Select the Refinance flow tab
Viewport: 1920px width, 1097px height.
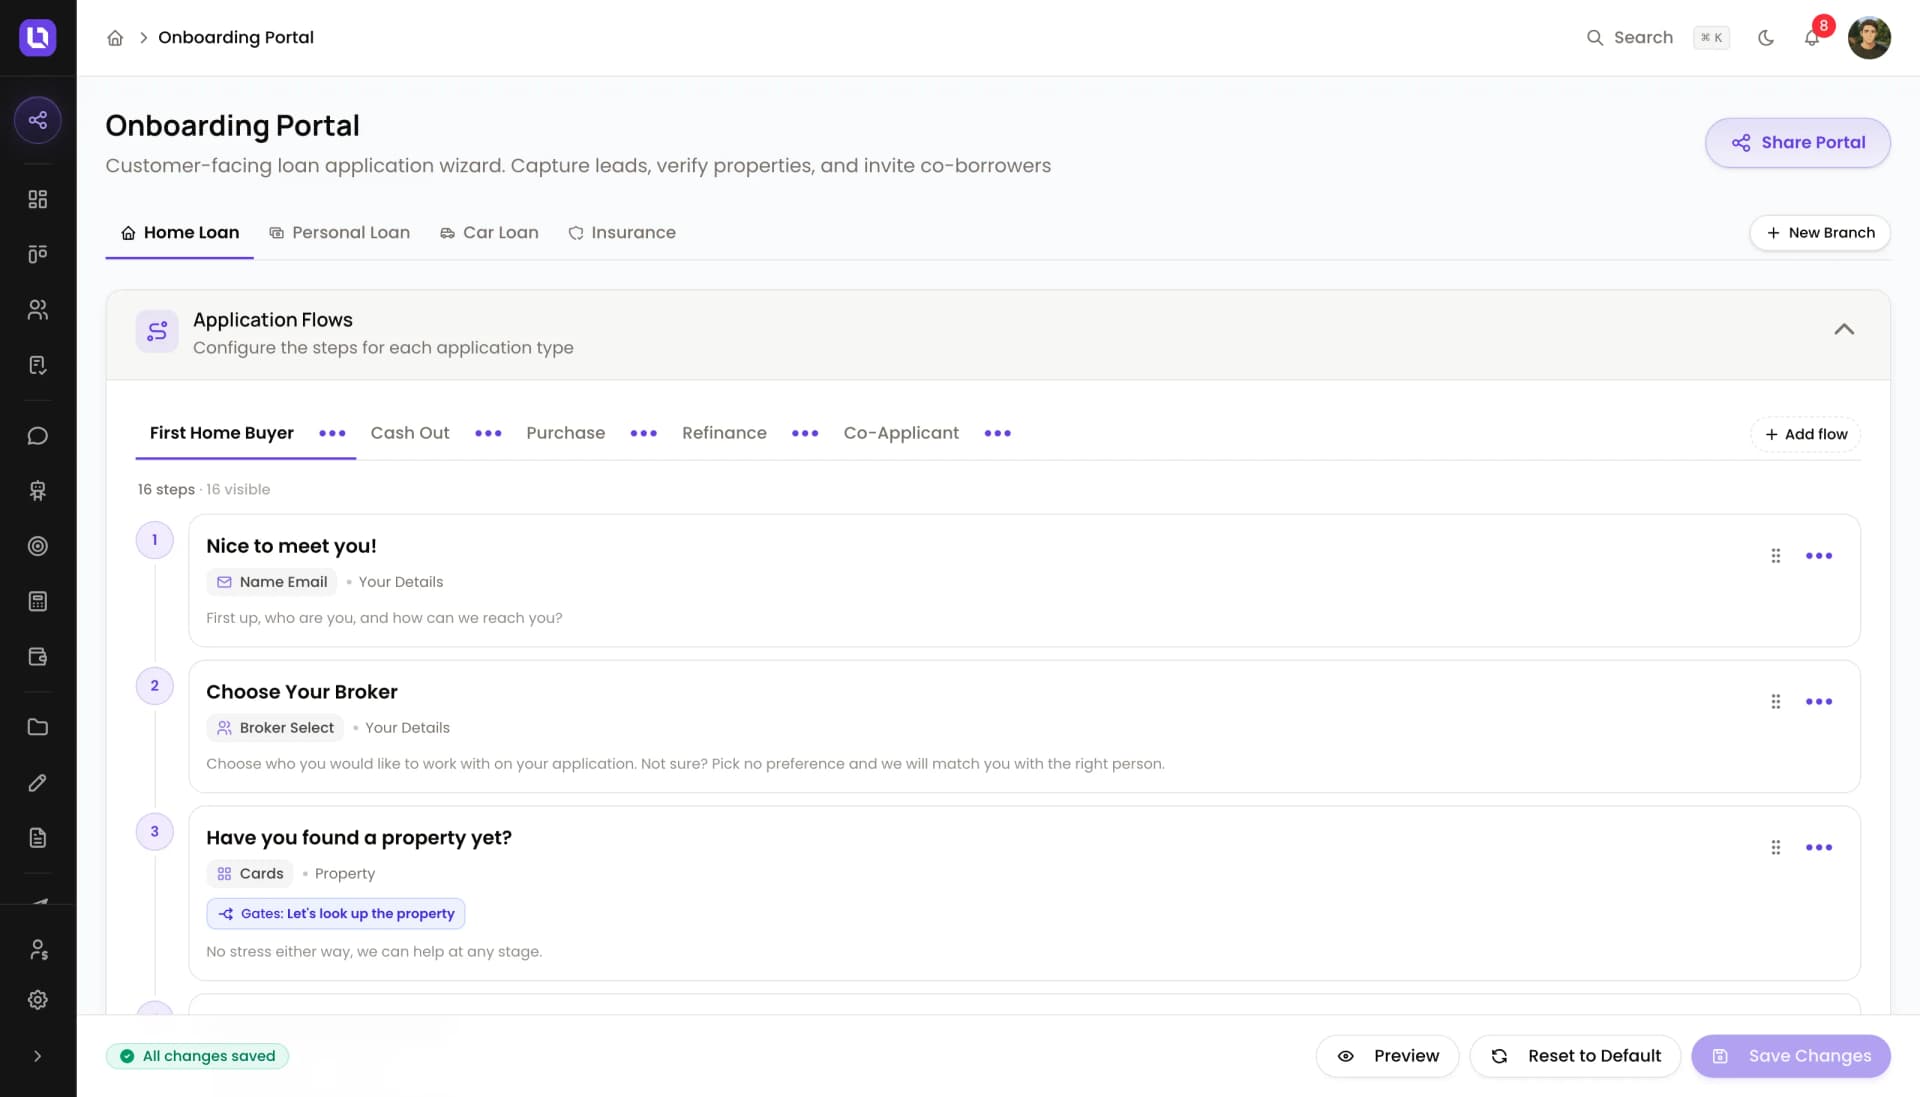click(724, 433)
